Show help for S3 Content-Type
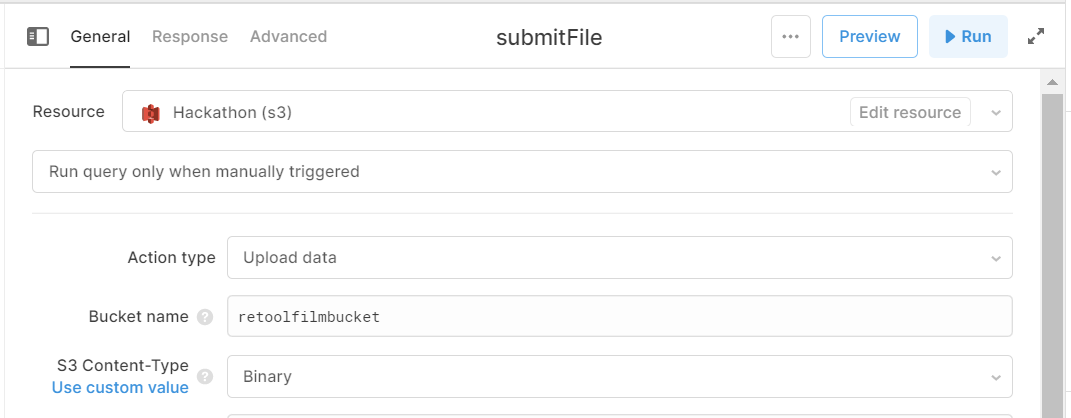Image resolution: width=1071 pixels, height=418 pixels. 205,377
